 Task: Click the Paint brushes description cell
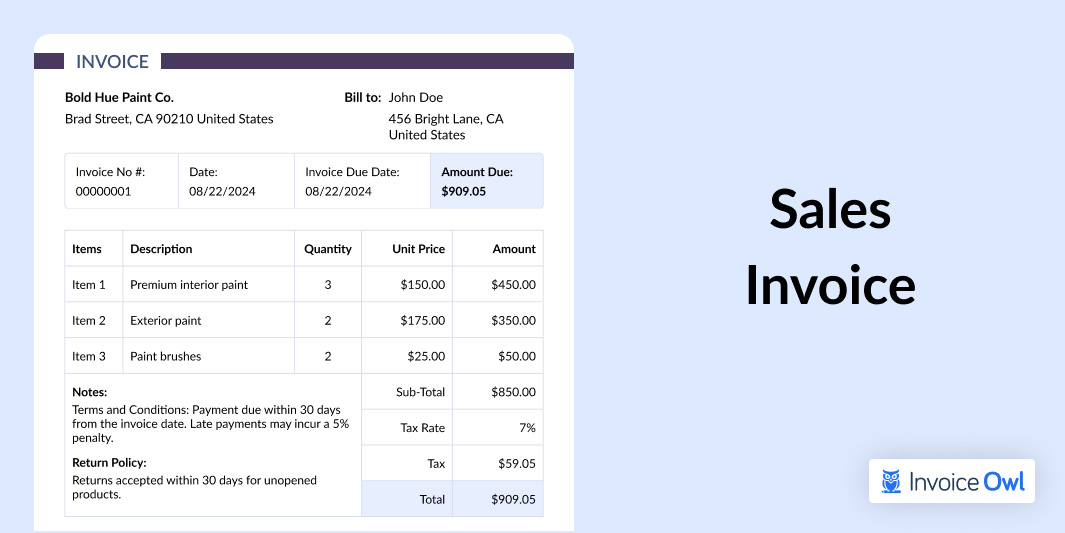(166, 356)
